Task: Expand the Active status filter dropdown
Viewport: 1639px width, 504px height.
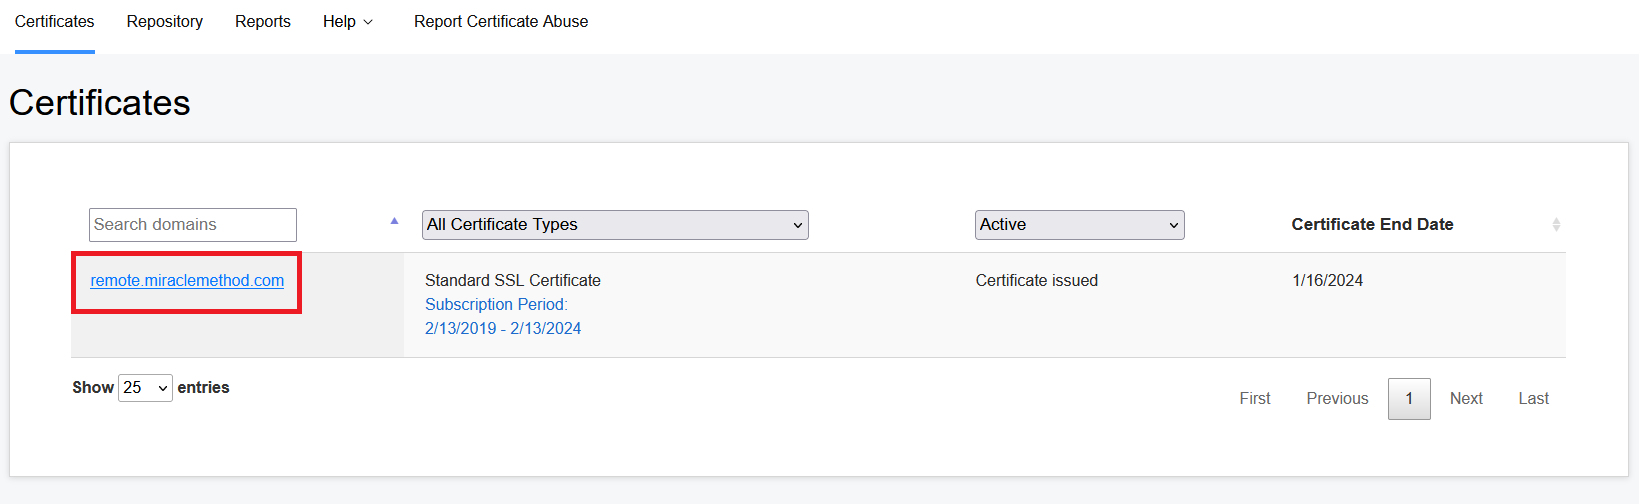Action: (x=1079, y=225)
